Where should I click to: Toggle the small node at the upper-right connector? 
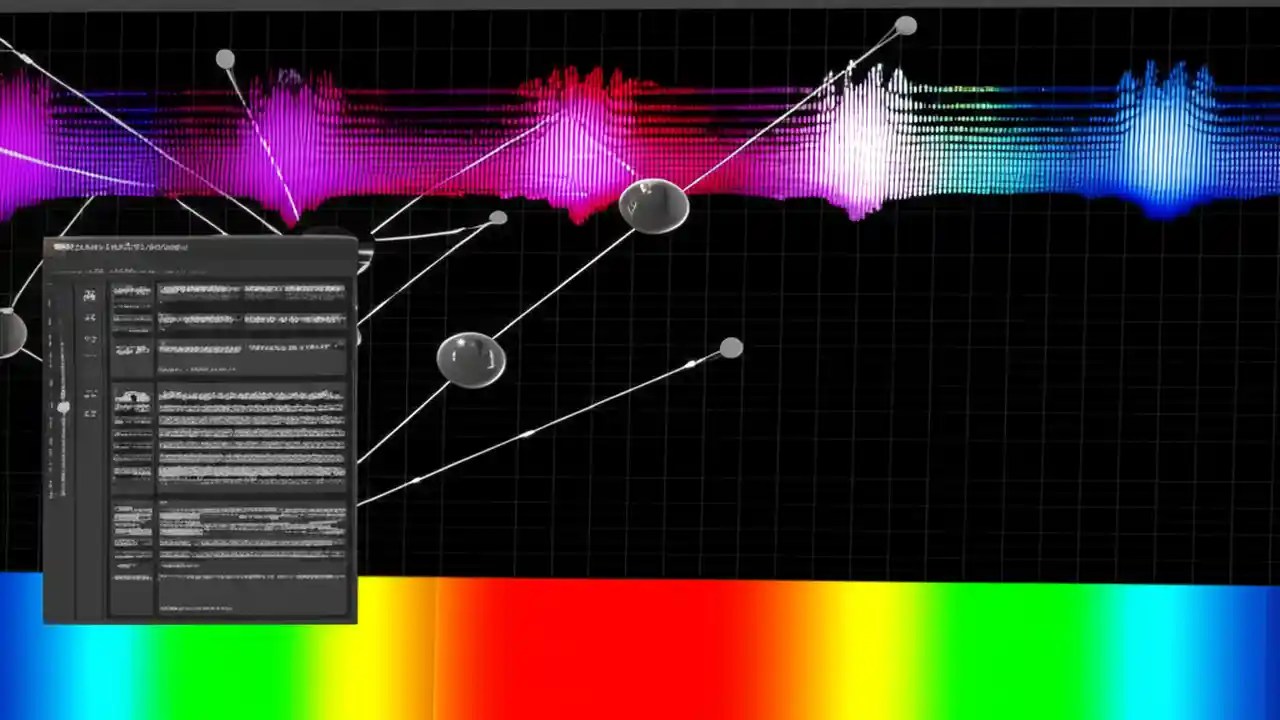[x=905, y=25]
